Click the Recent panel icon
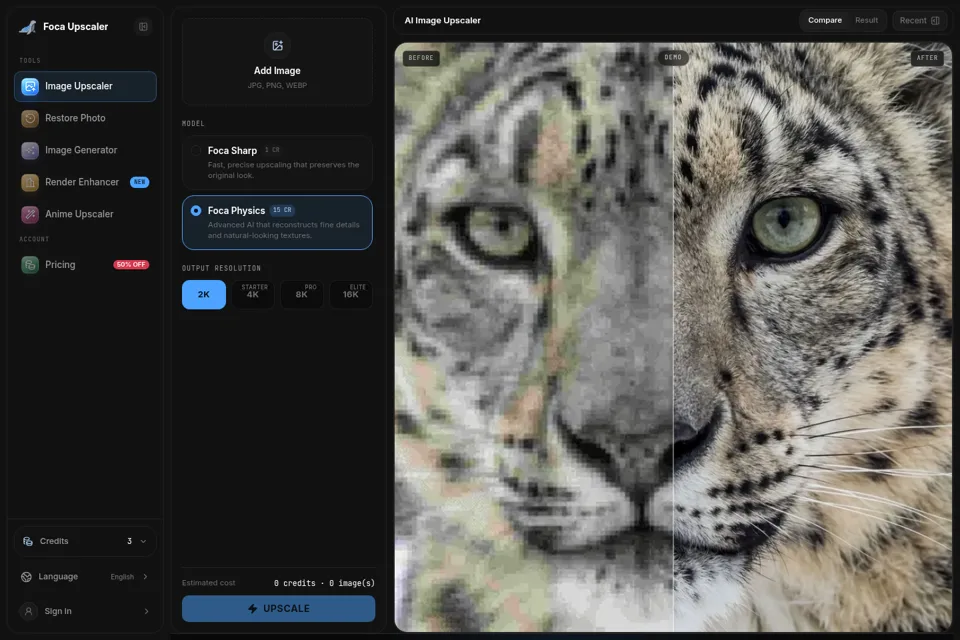The width and height of the screenshot is (960, 640). pos(935,20)
